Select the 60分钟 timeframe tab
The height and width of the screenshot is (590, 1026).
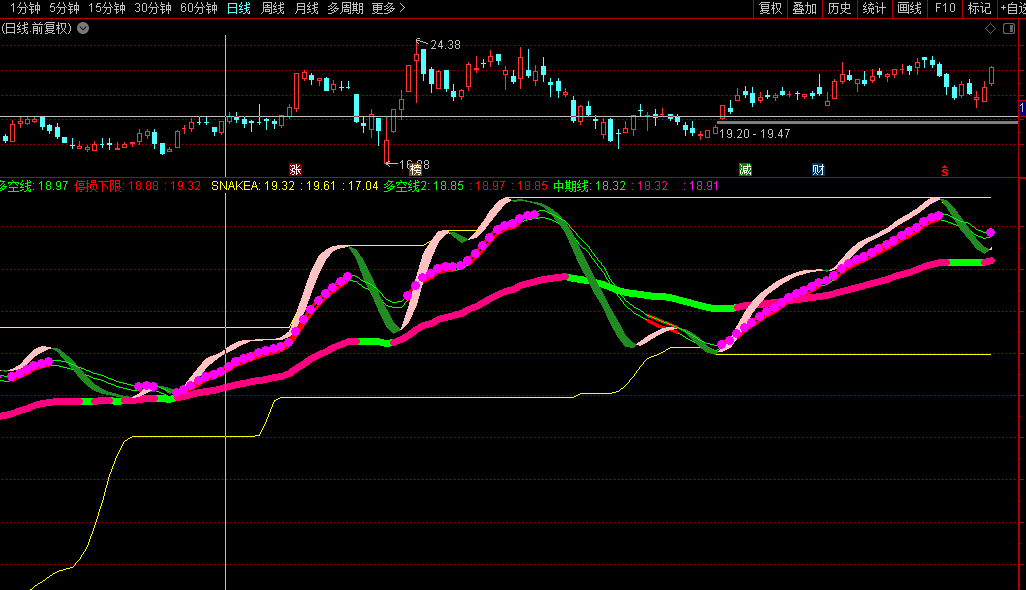click(199, 9)
